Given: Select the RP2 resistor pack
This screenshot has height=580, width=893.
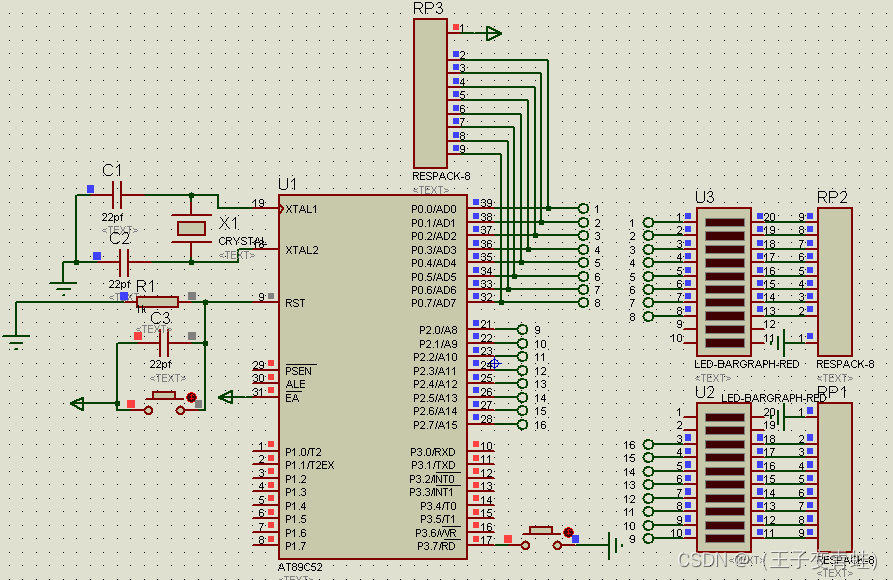Looking at the screenshot, I should tap(834, 280).
